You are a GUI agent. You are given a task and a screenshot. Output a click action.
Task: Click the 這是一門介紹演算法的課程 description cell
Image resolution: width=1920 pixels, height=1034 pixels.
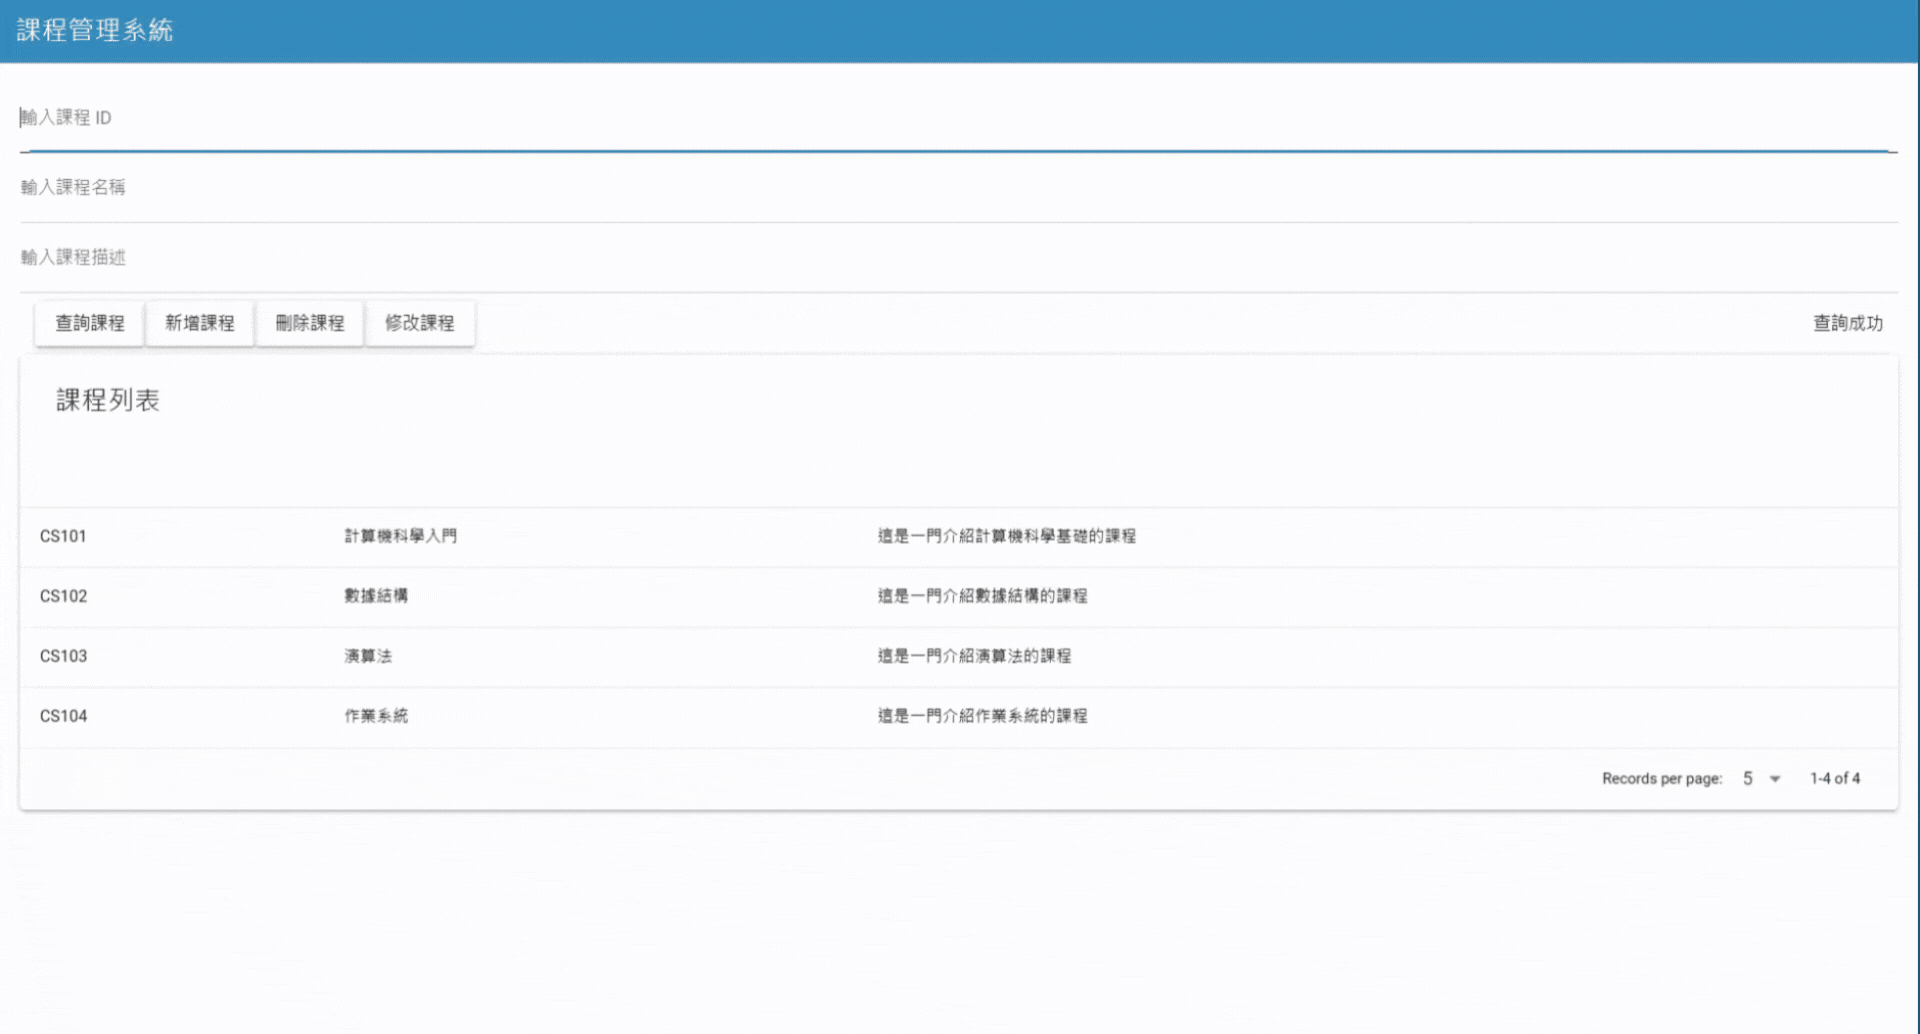[974, 656]
